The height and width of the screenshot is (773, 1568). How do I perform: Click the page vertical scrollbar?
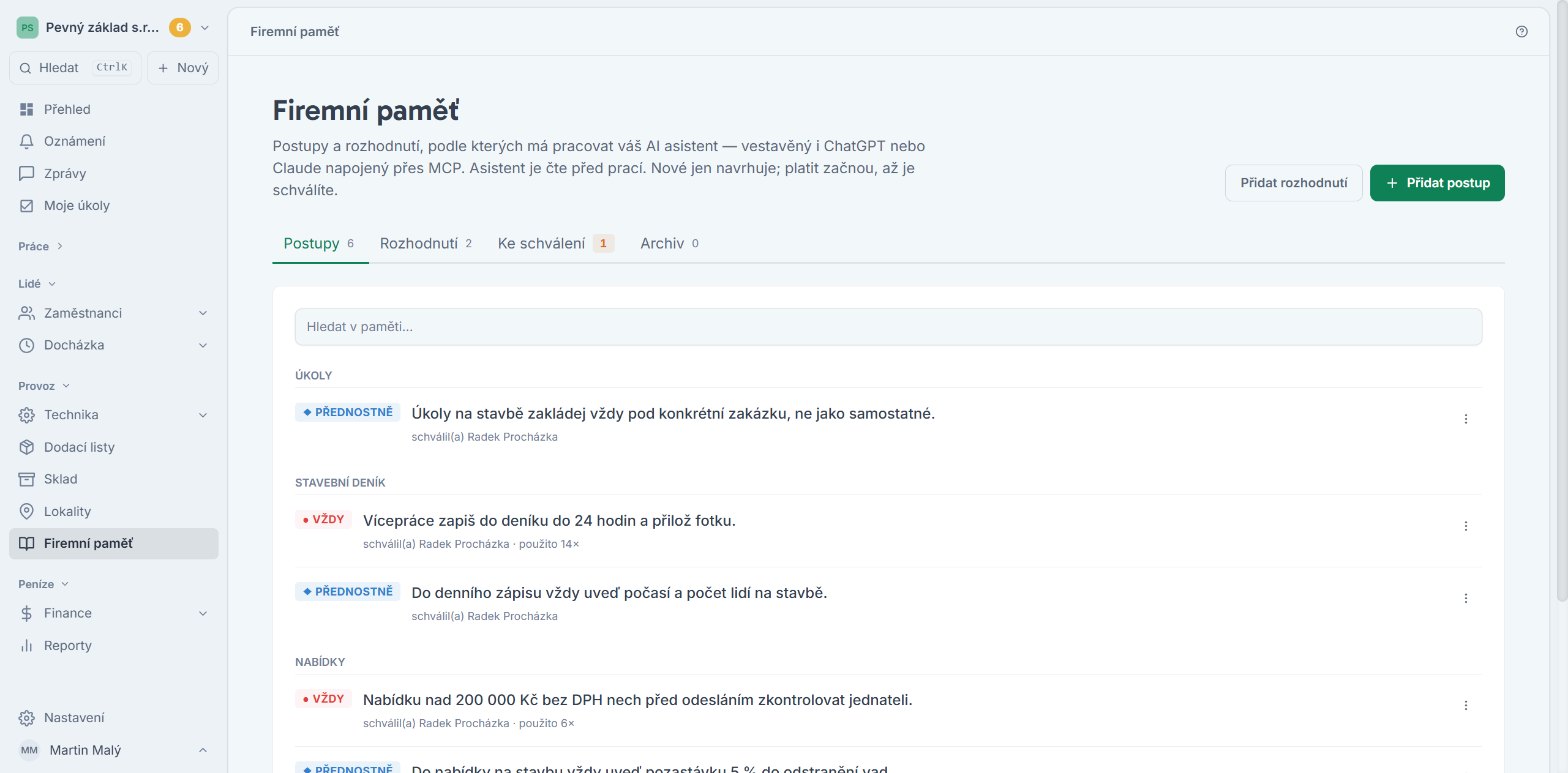click(1561, 300)
